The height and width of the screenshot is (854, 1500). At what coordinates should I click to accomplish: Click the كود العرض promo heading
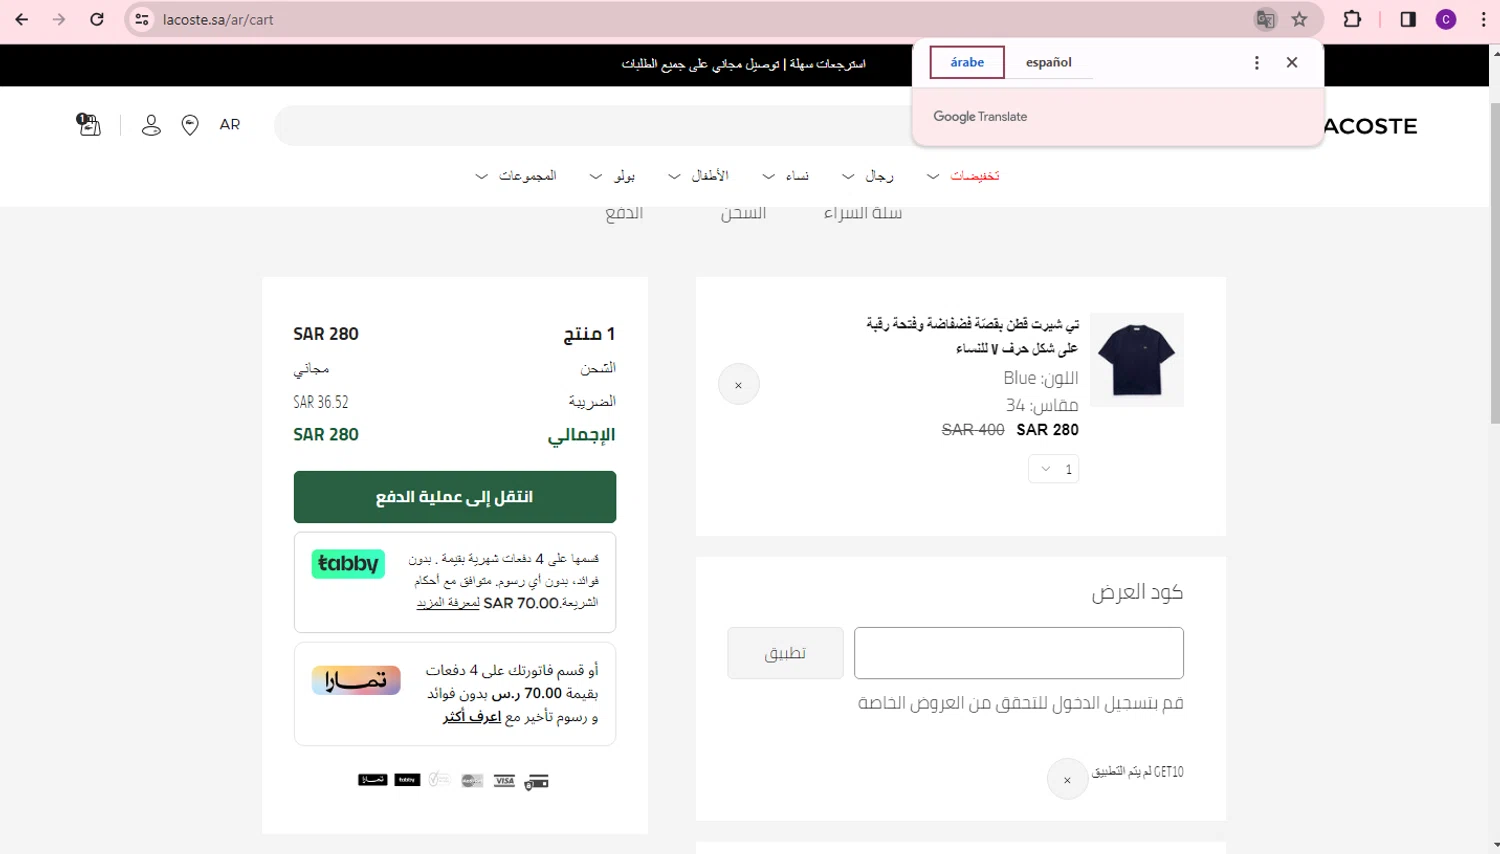(x=1137, y=592)
